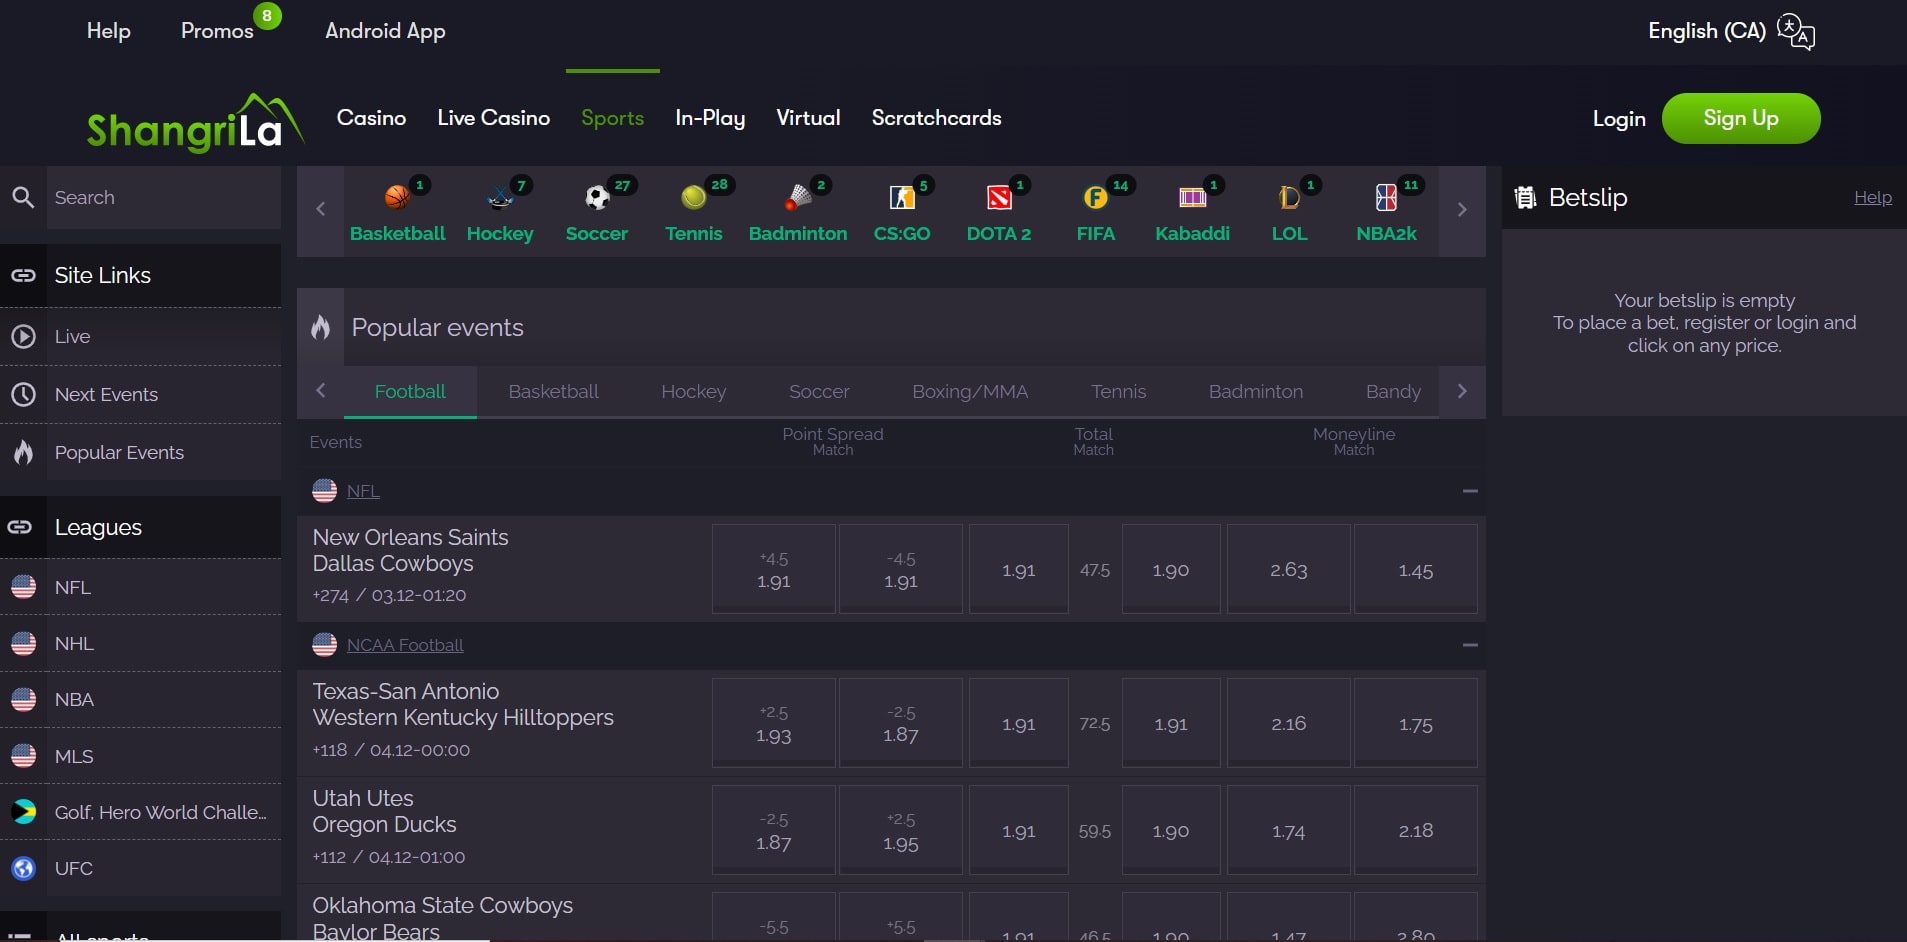This screenshot has height=942, width=1907.
Task: Select Utah Utes spread odds 1.87
Action: [774, 830]
